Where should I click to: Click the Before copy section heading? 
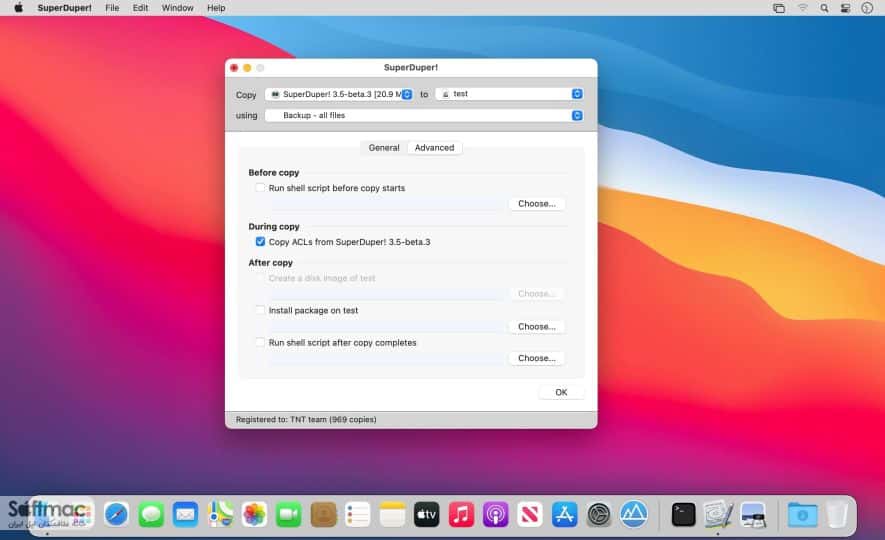[x=274, y=173]
